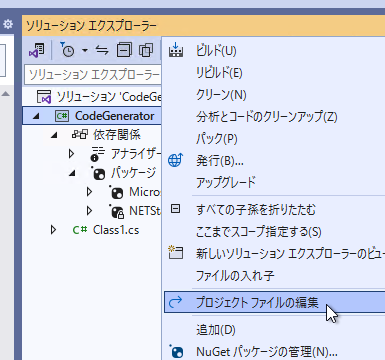
Task: Click new view icon beside 新しいソリューション
Action: 176,252
